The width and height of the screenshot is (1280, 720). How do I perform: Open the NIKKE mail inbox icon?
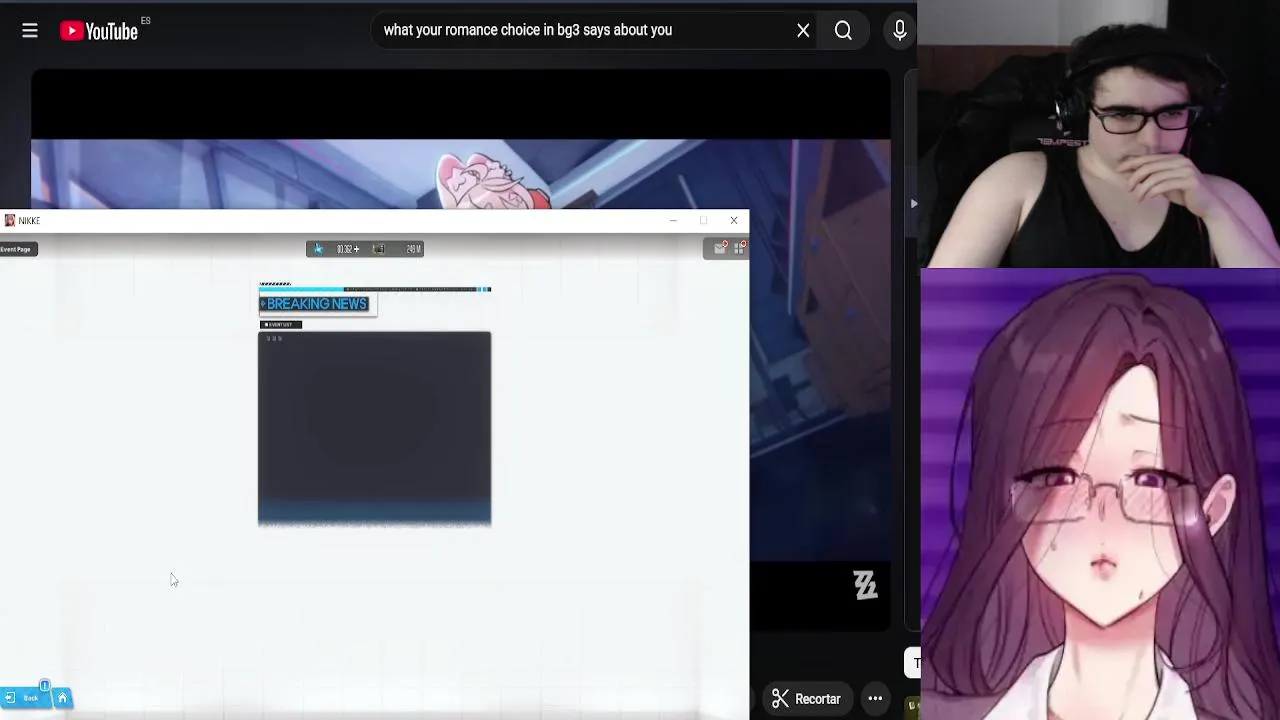(719, 248)
